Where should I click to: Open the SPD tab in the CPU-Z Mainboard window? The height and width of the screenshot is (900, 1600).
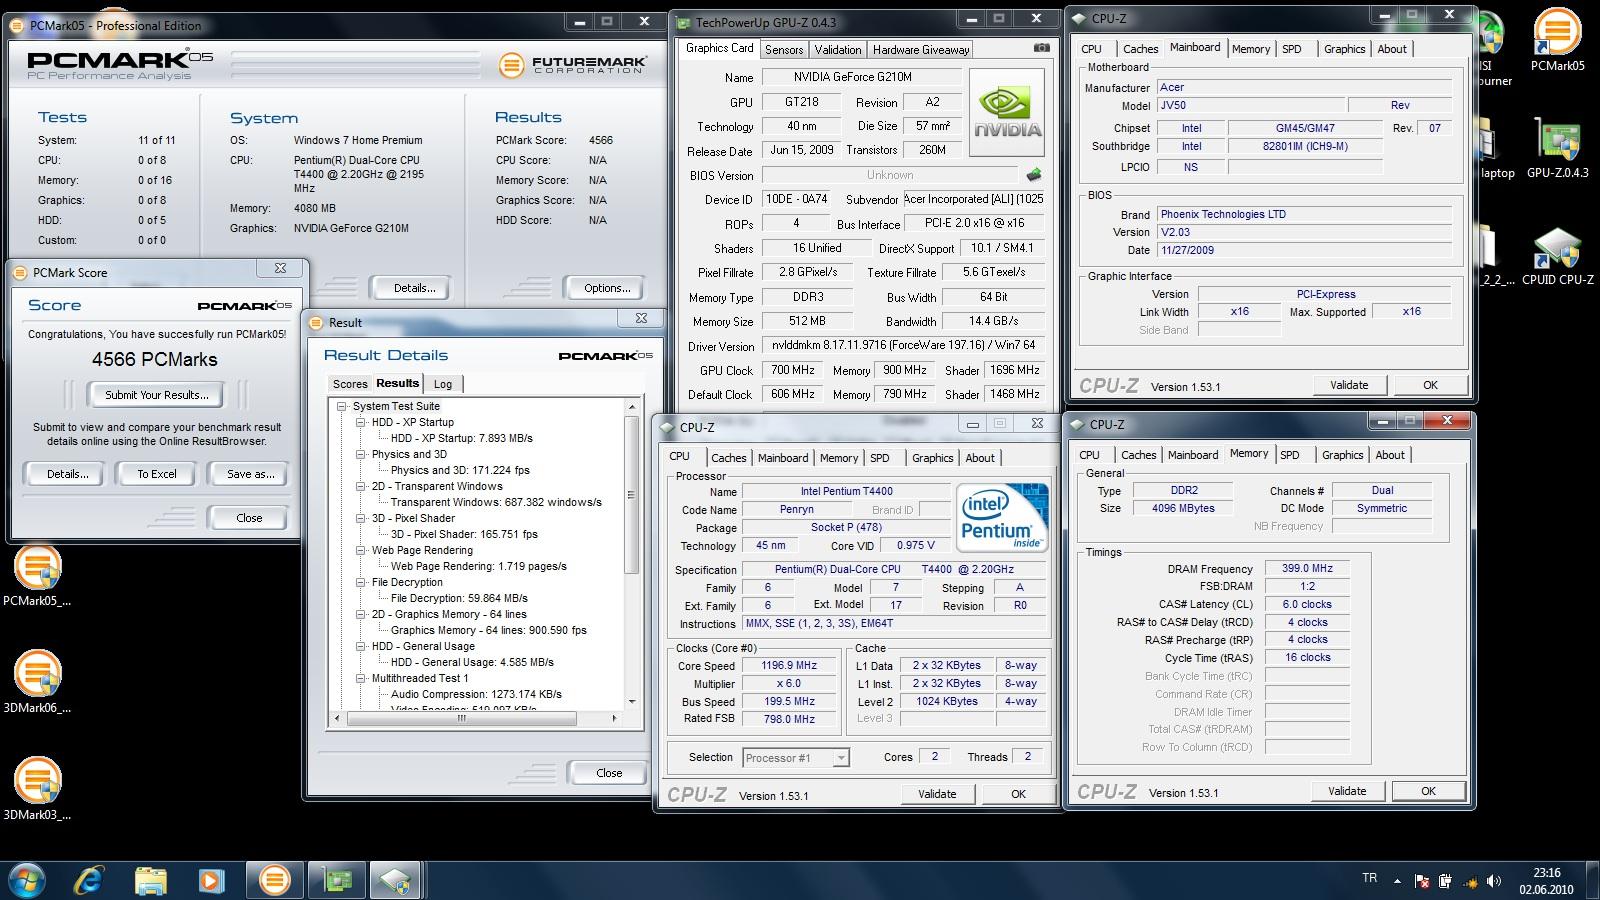click(x=1292, y=49)
